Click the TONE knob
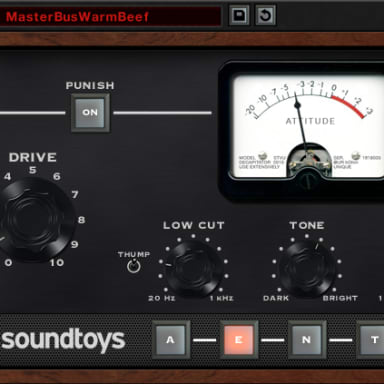The image size is (384, 384). pyautogui.click(x=307, y=268)
